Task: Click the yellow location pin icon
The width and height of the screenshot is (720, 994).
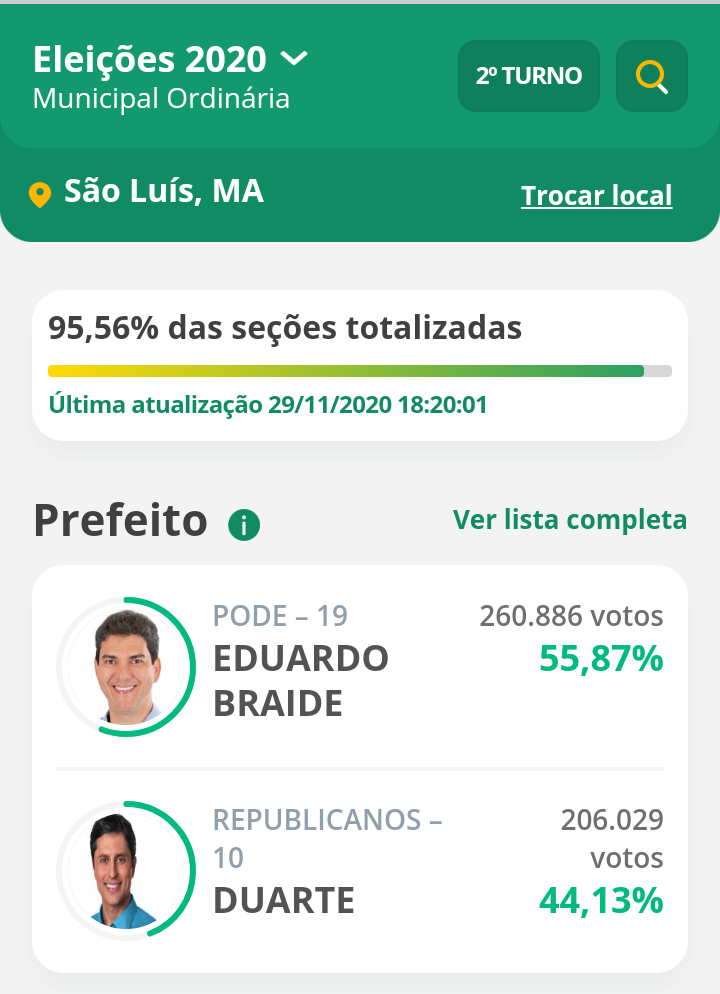Action: point(40,194)
